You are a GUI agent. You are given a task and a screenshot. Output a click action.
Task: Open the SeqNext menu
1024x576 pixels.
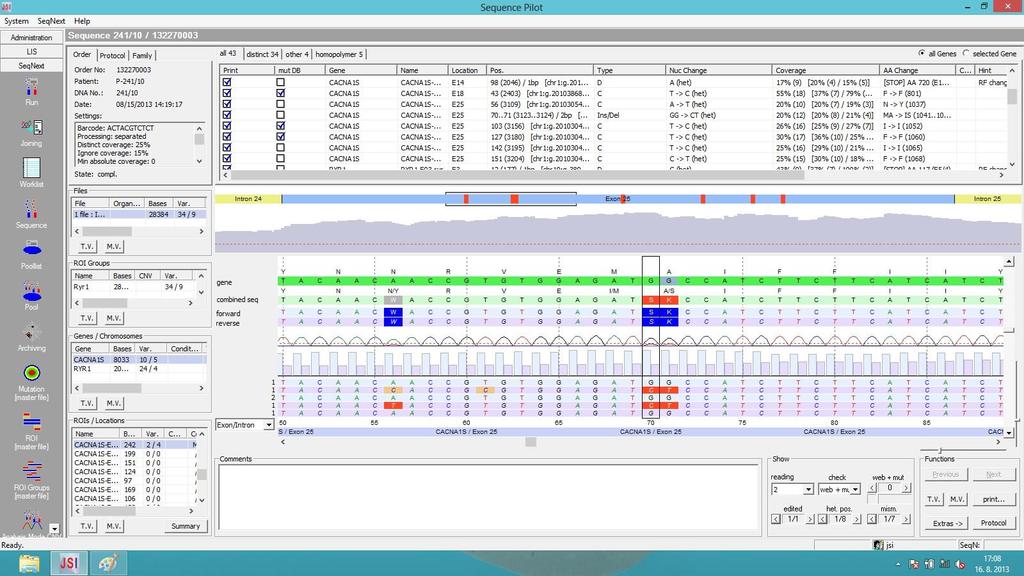[51, 21]
